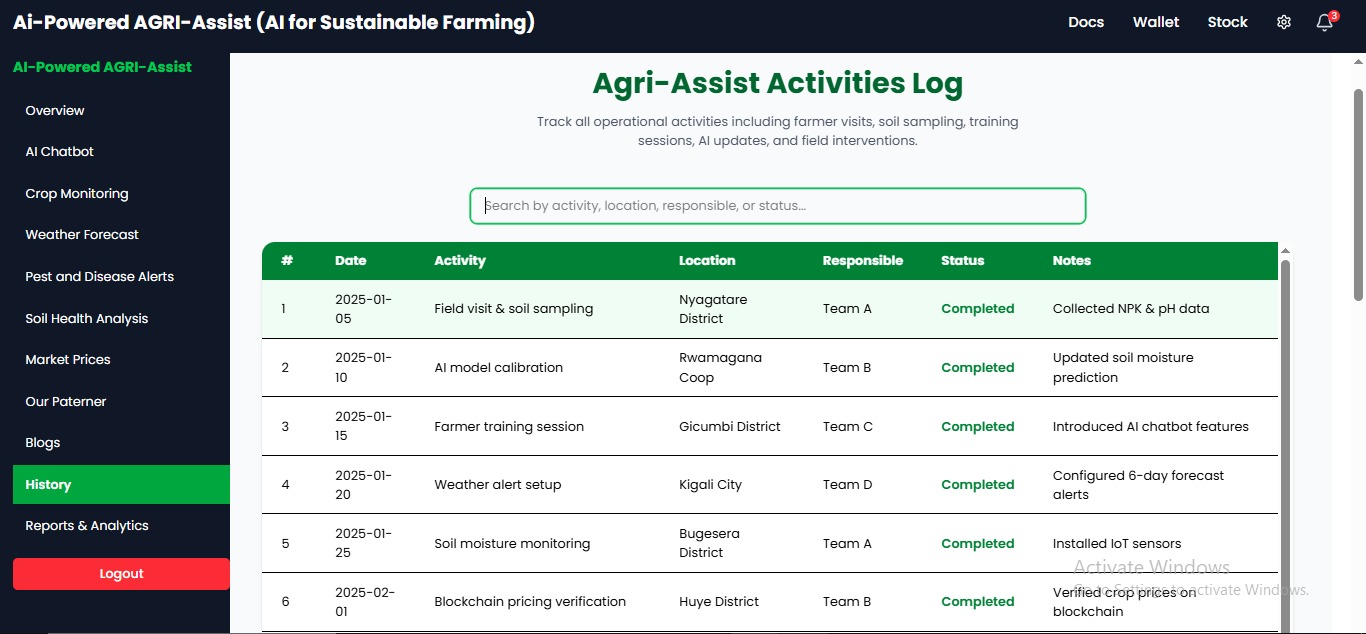The width and height of the screenshot is (1366, 634).
Task: Click the Kigali City location cell
Action: (x=711, y=485)
